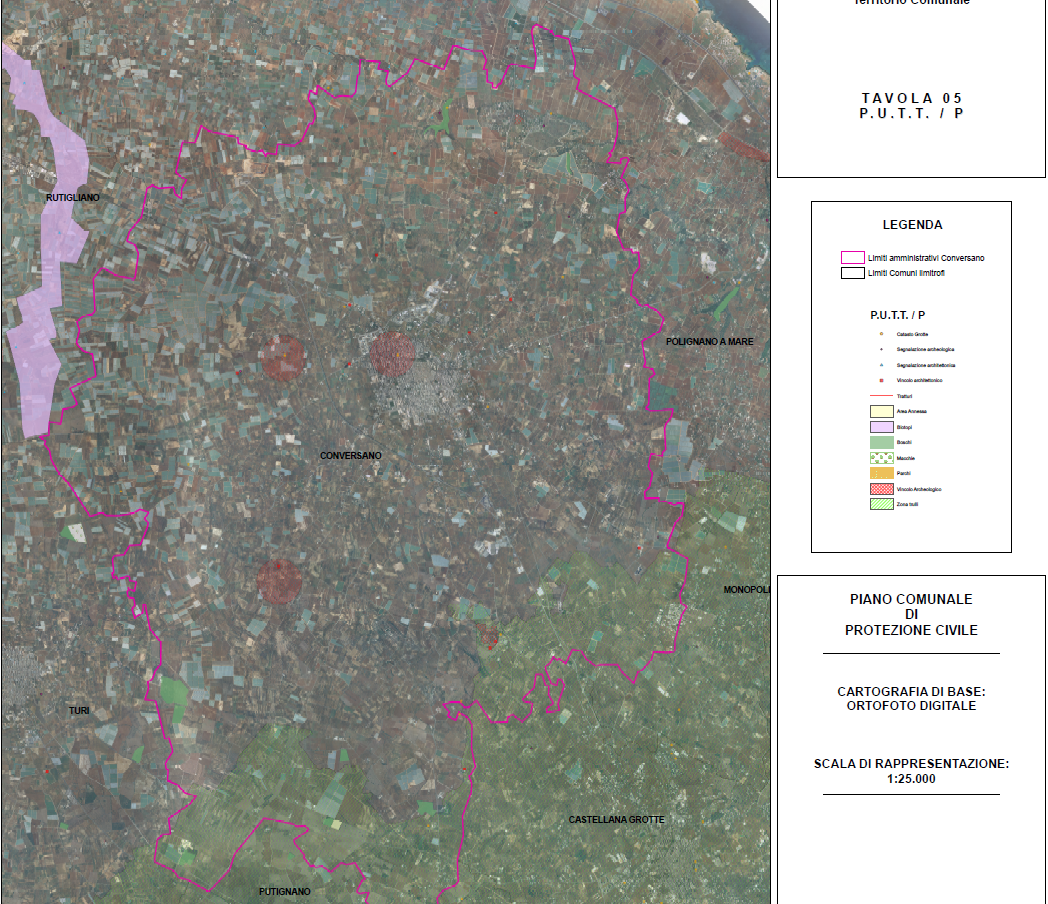1048x904 pixels.
Task: Click the Segnalazione architettonica legend symbol
Action: (881, 365)
